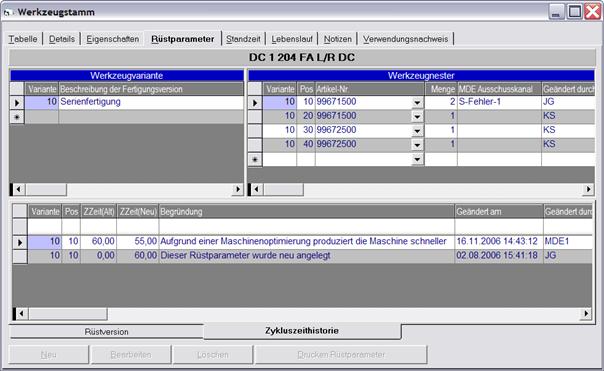
Task: Open Artikel-Nr. dropdown for position 30
Action: click(417, 131)
